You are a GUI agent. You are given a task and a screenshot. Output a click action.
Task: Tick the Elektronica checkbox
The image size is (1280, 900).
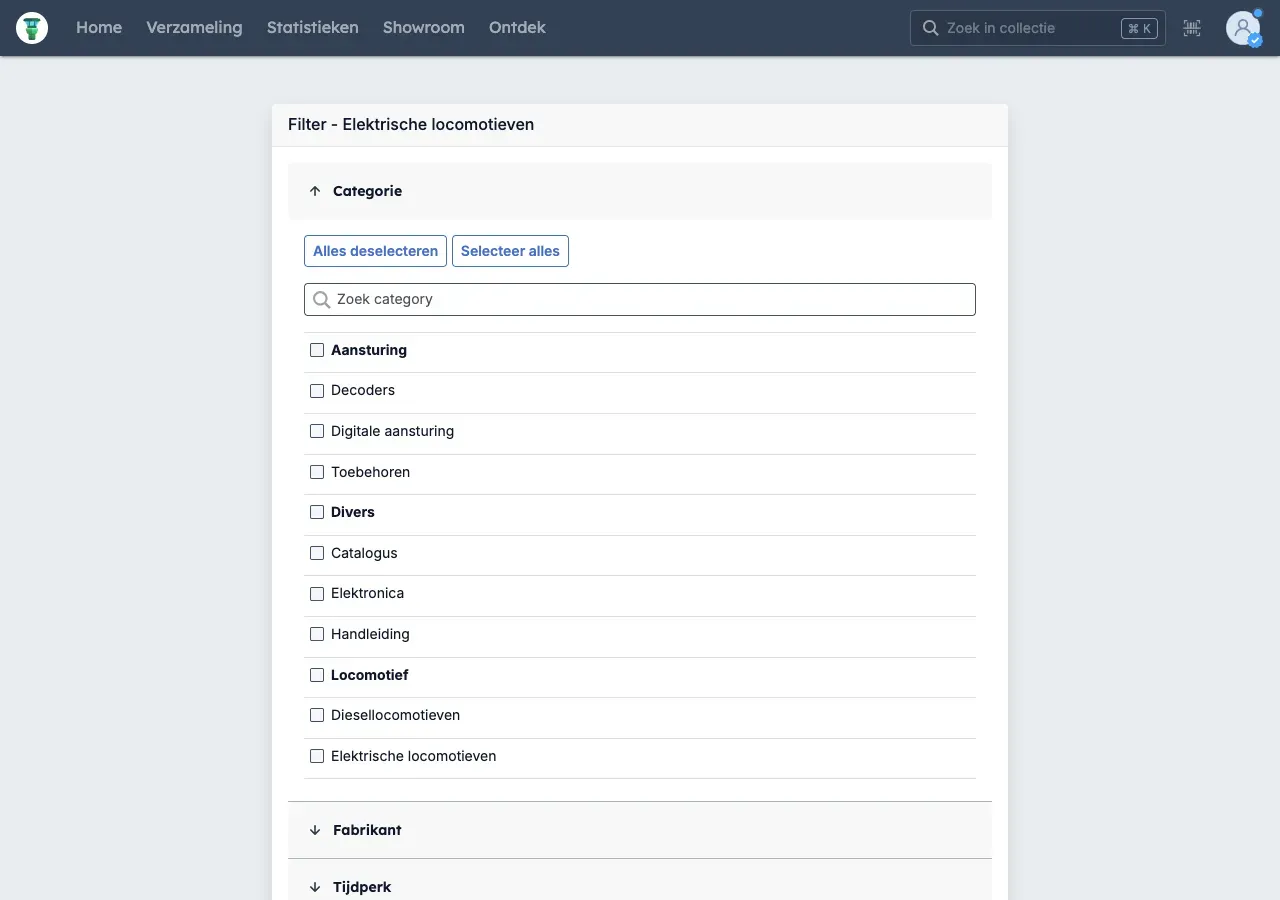tap(317, 594)
